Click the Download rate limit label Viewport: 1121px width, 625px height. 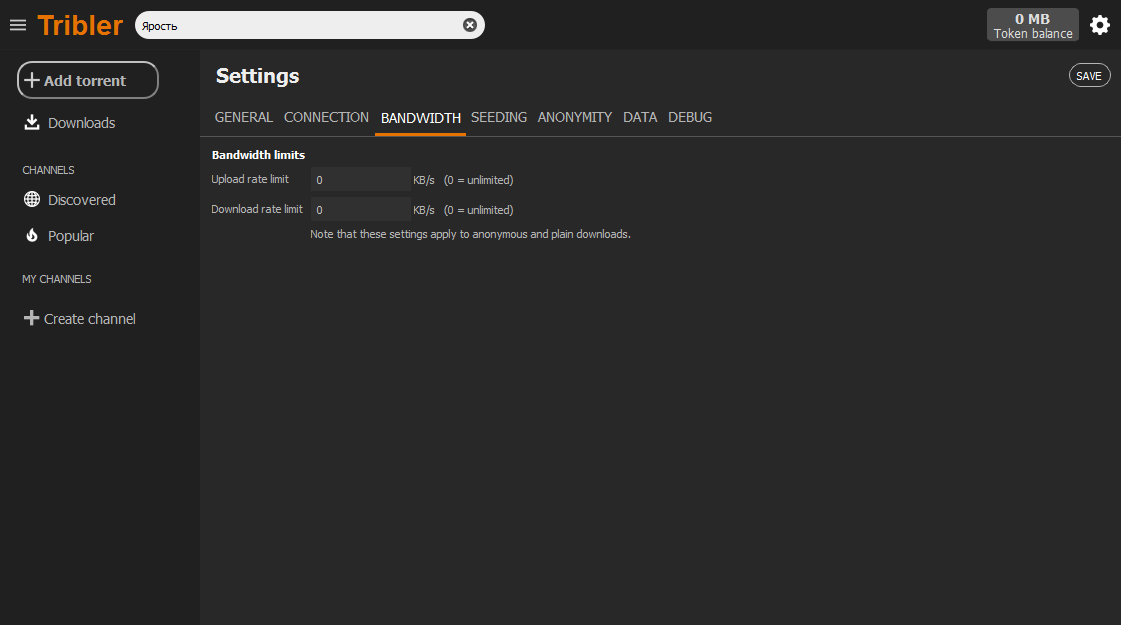click(x=257, y=210)
